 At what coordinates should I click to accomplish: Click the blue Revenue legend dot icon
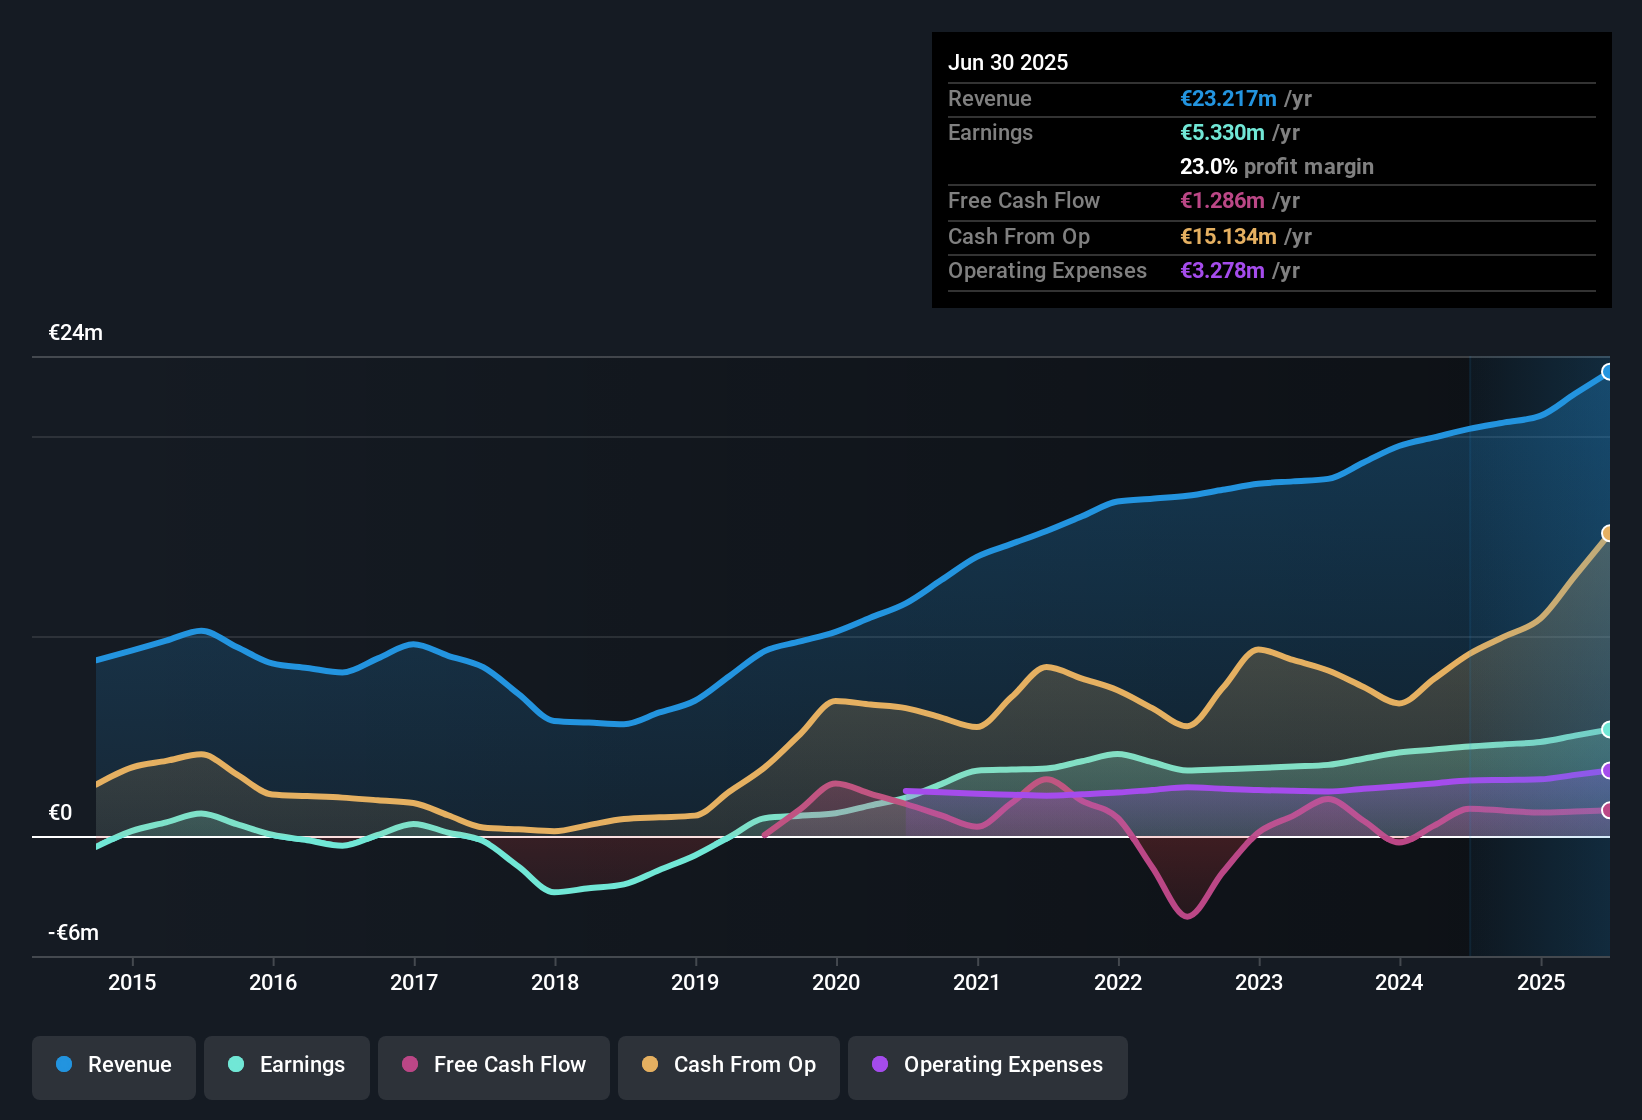point(64,1065)
